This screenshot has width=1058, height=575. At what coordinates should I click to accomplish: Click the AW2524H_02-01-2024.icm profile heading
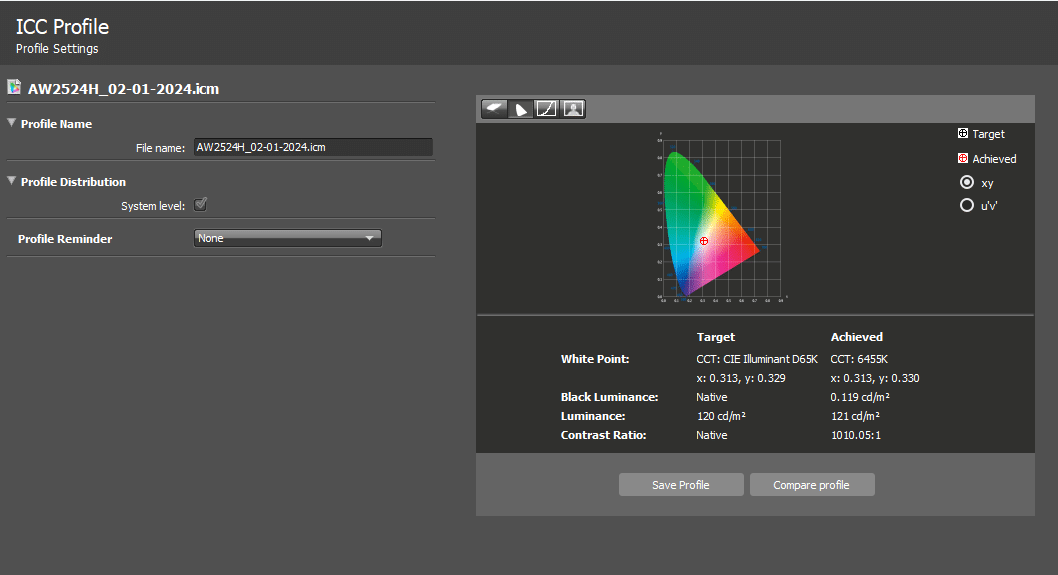(123, 89)
